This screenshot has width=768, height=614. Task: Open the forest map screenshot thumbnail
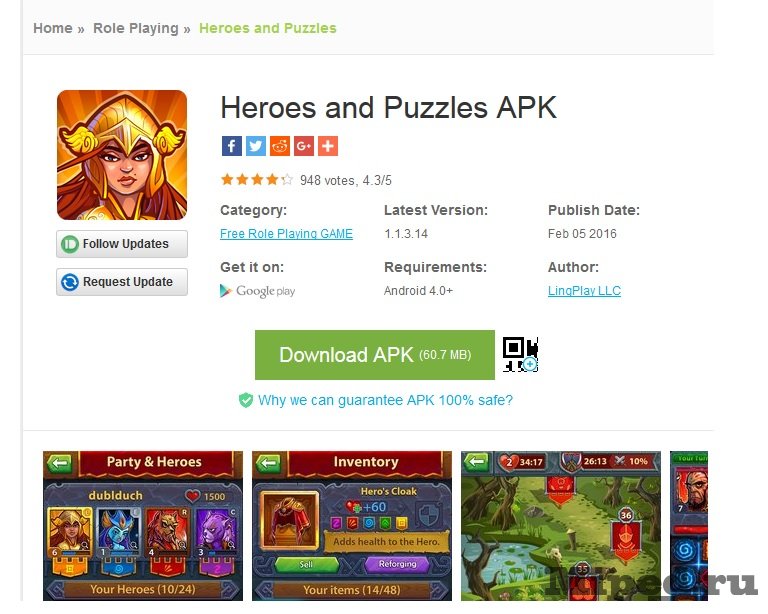tap(561, 526)
